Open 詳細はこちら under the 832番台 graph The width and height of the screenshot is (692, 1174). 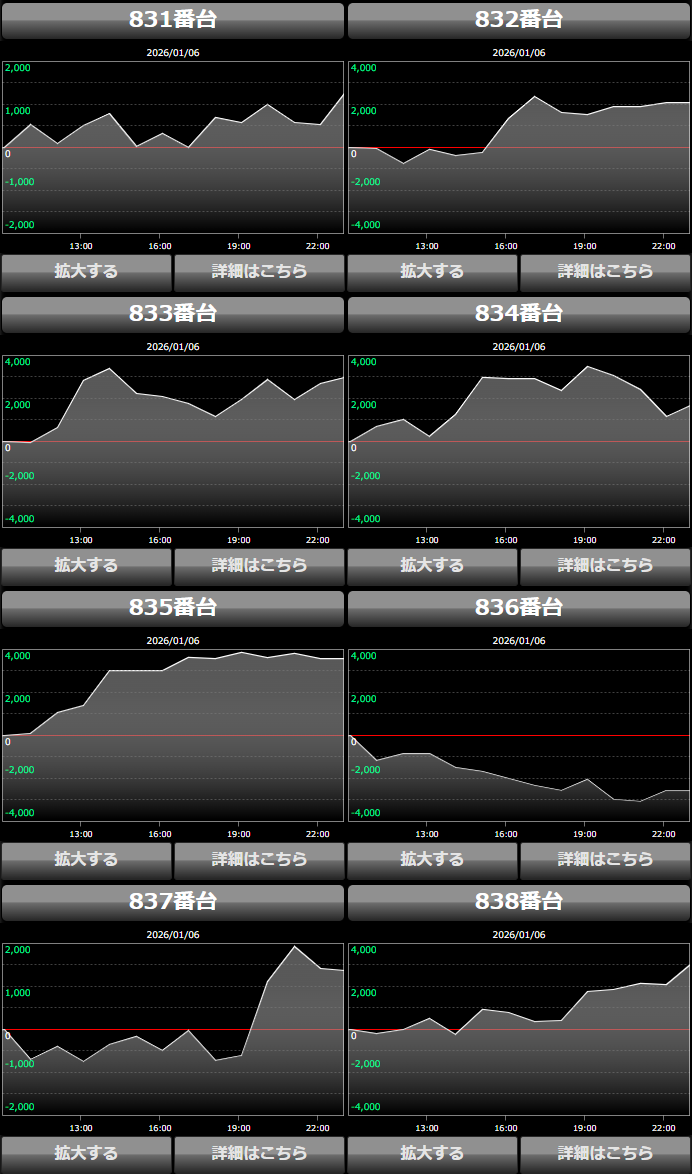pos(605,272)
